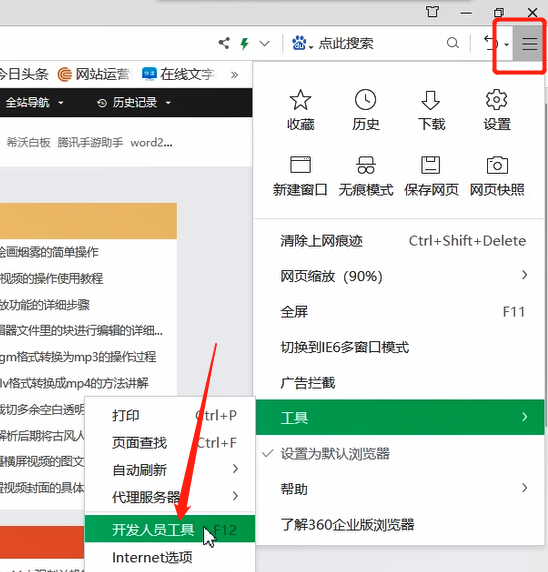The image size is (548, 572).
Task: Open 全站导航 site navigation dropdown
Action: [34, 103]
